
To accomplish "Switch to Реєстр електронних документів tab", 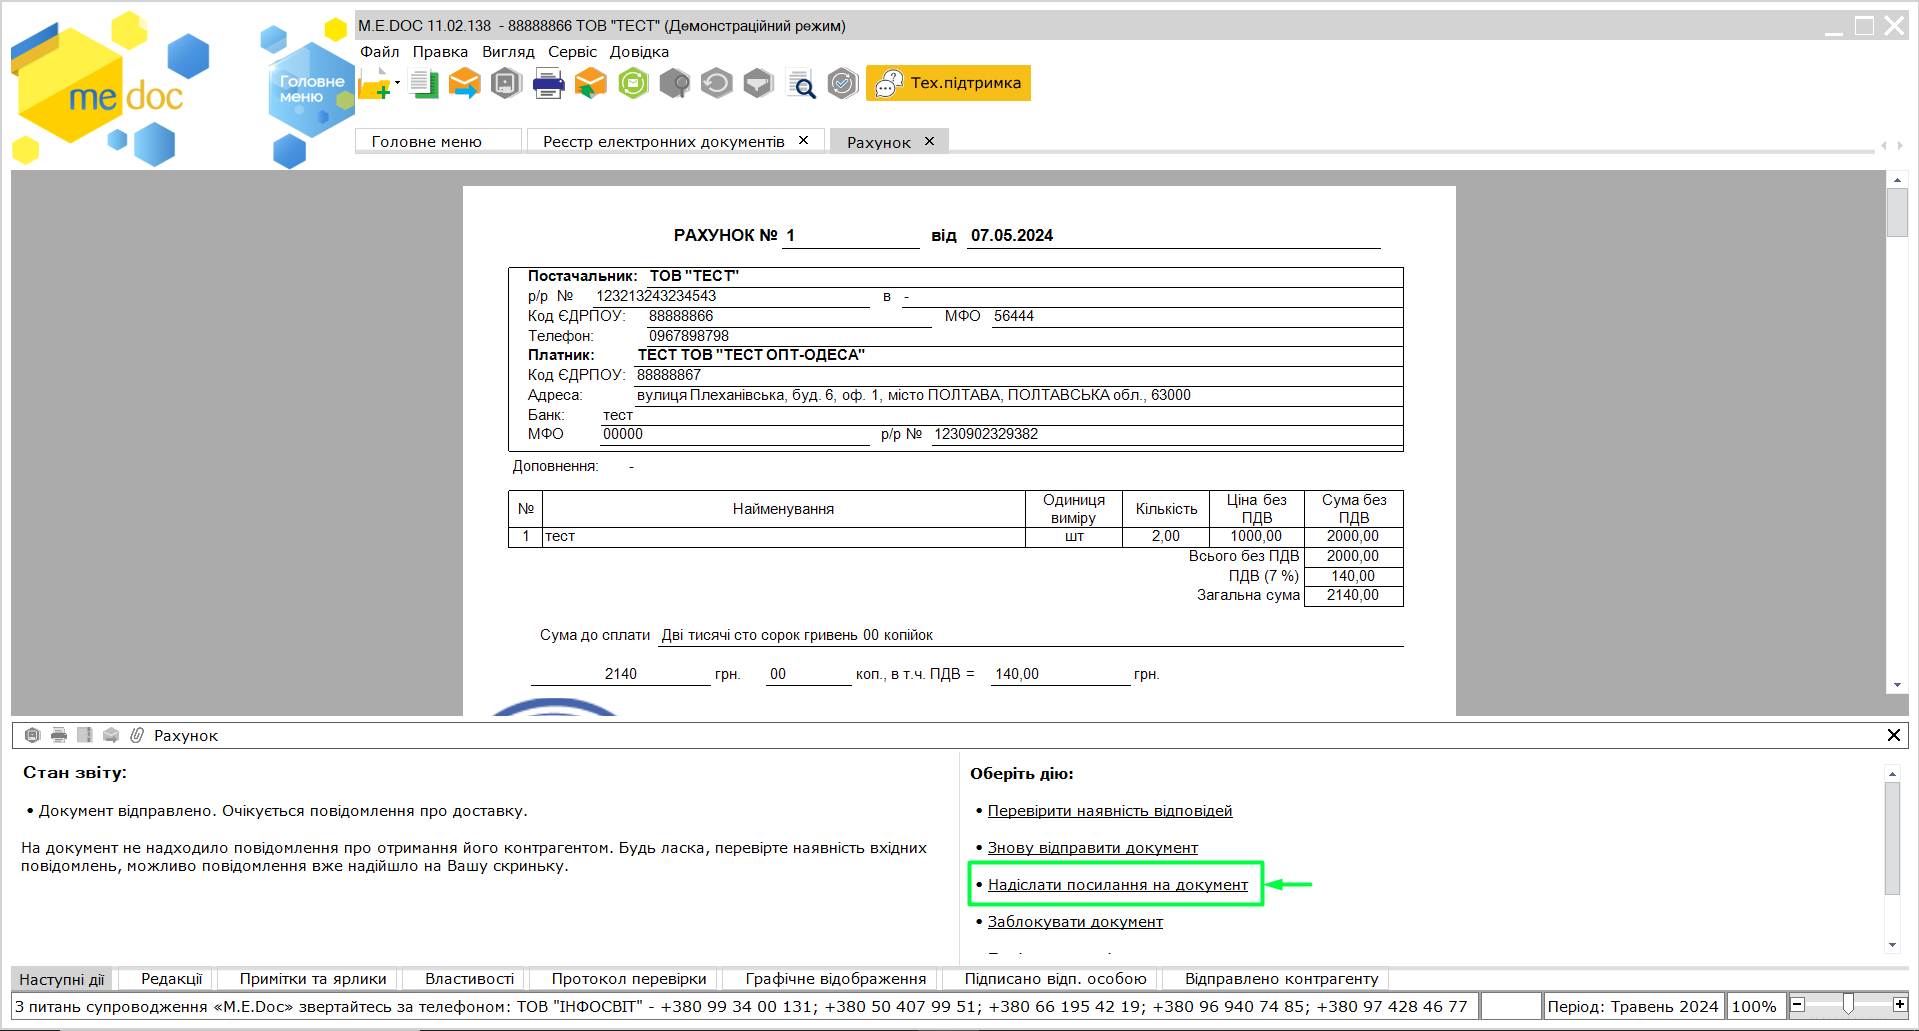I will click(663, 142).
